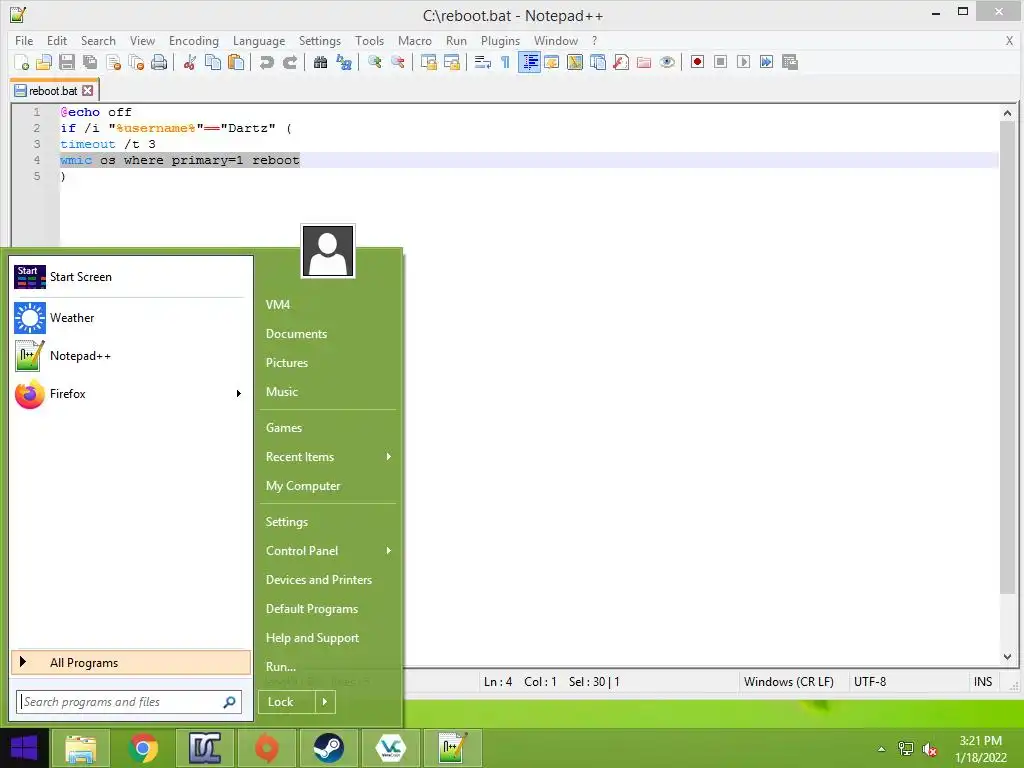Open the Encoding menu
The height and width of the screenshot is (768, 1024).
click(193, 40)
